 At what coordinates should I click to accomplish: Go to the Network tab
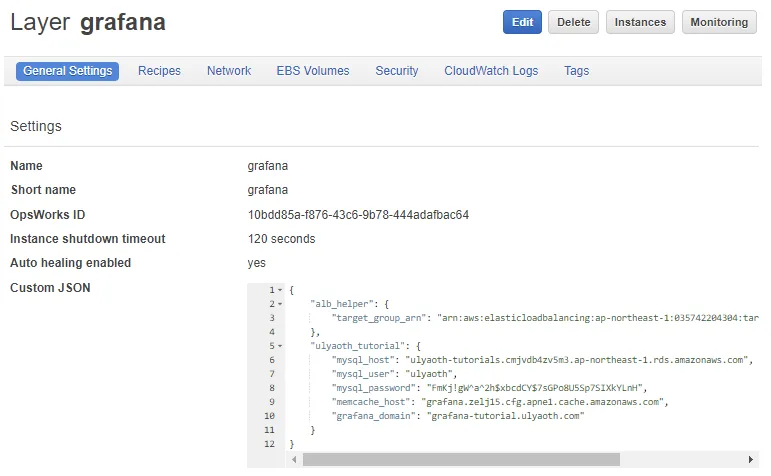(229, 71)
